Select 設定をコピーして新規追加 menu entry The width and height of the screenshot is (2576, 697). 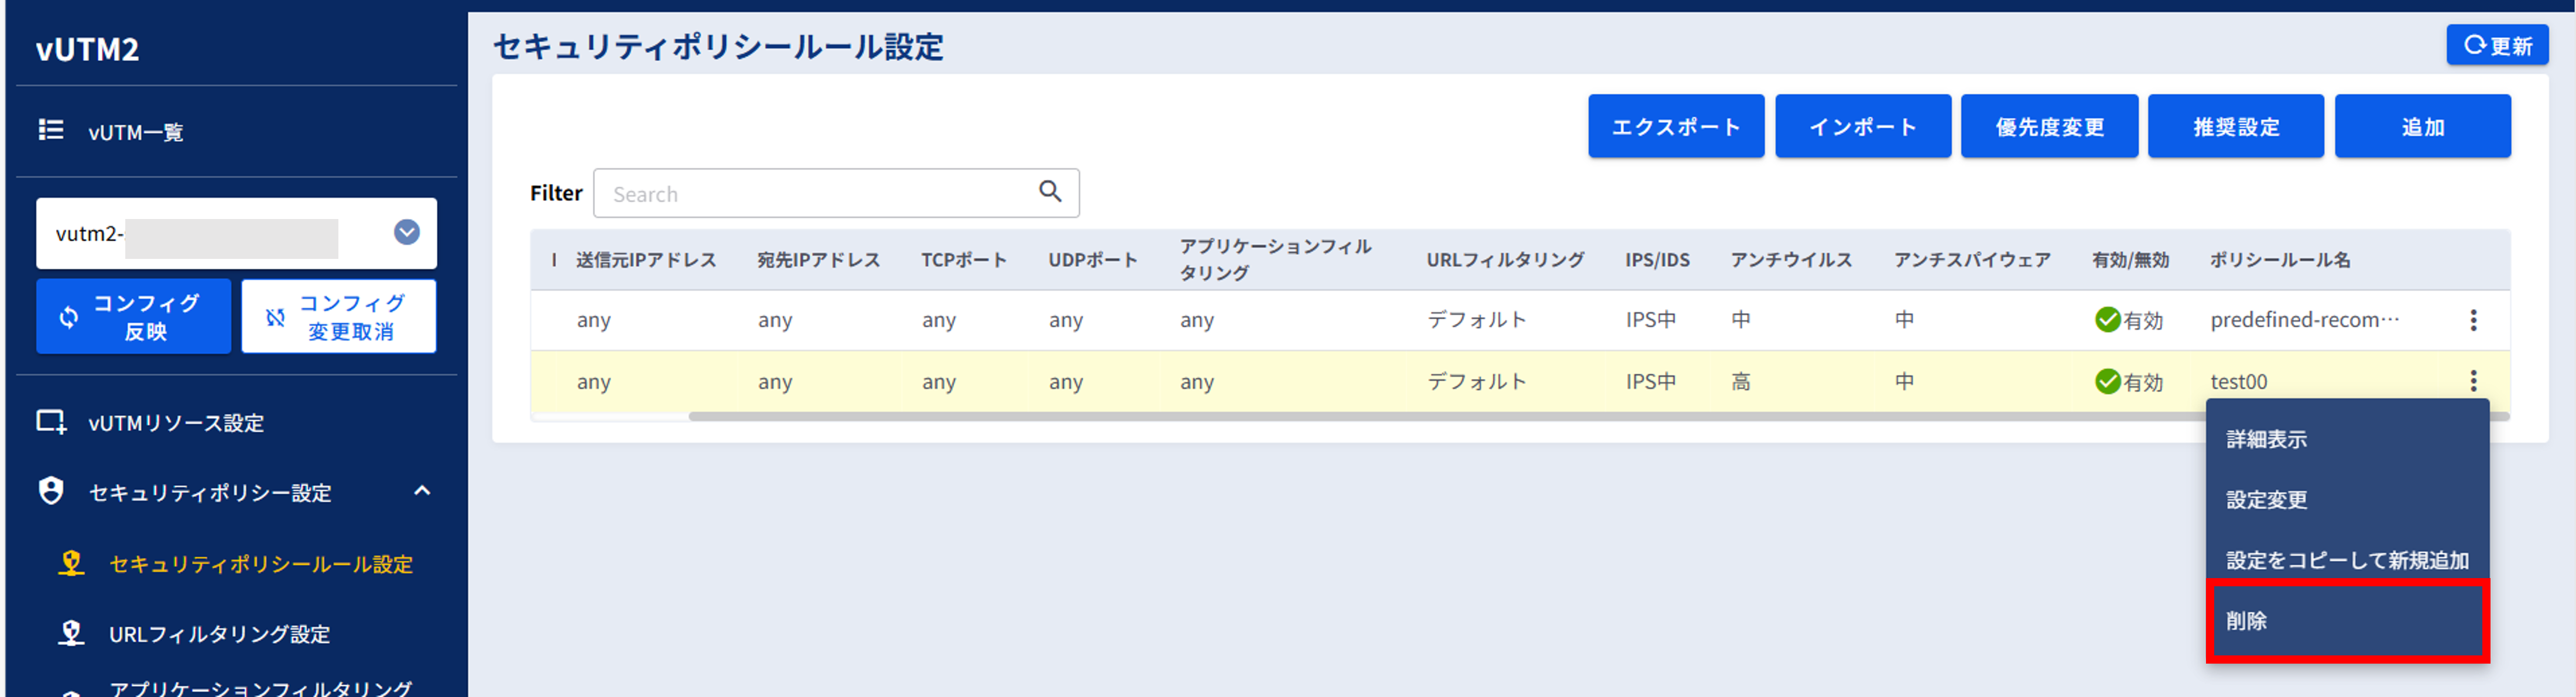point(2346,560)
